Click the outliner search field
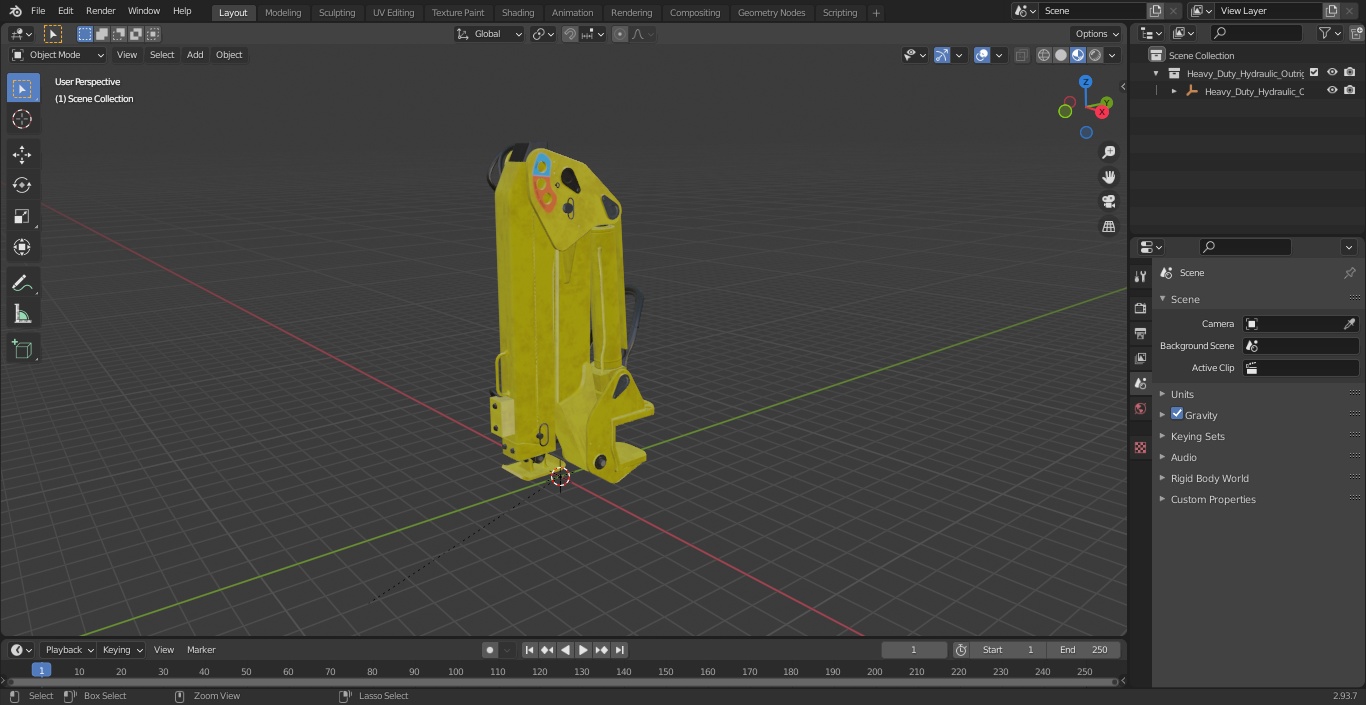Screen dimensions: 1366x705 click(x=1256, y=33)
